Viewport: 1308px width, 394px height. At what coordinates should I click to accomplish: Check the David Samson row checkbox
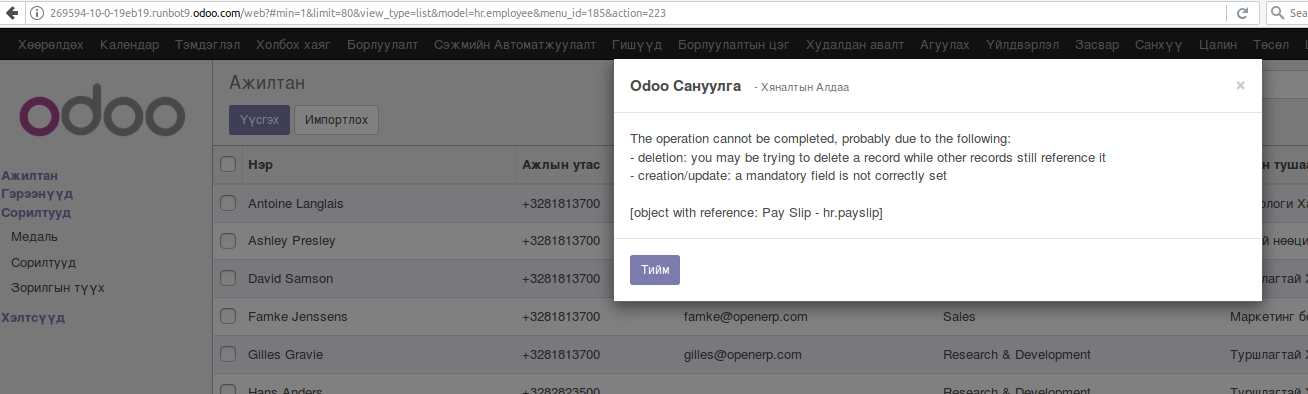[x=228, y=279]
